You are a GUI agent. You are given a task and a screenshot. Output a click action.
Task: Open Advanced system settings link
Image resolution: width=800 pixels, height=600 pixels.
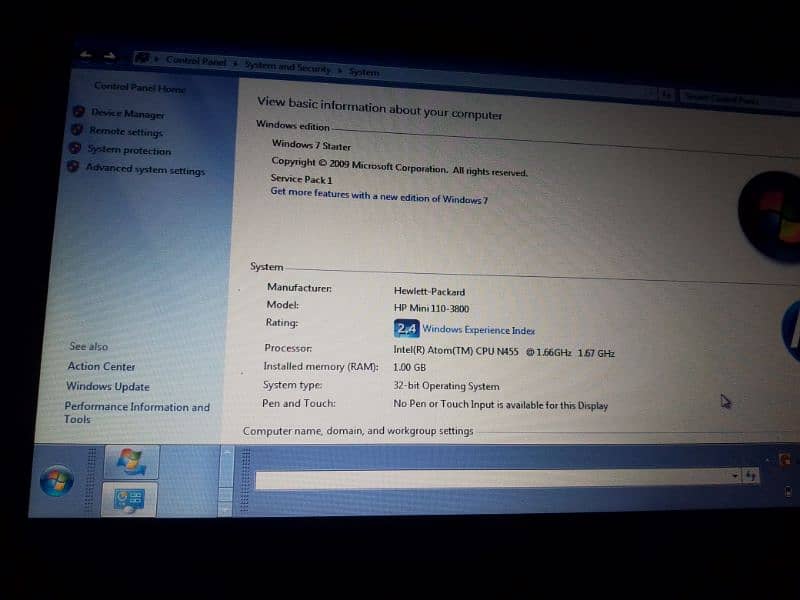click(145, 170)
